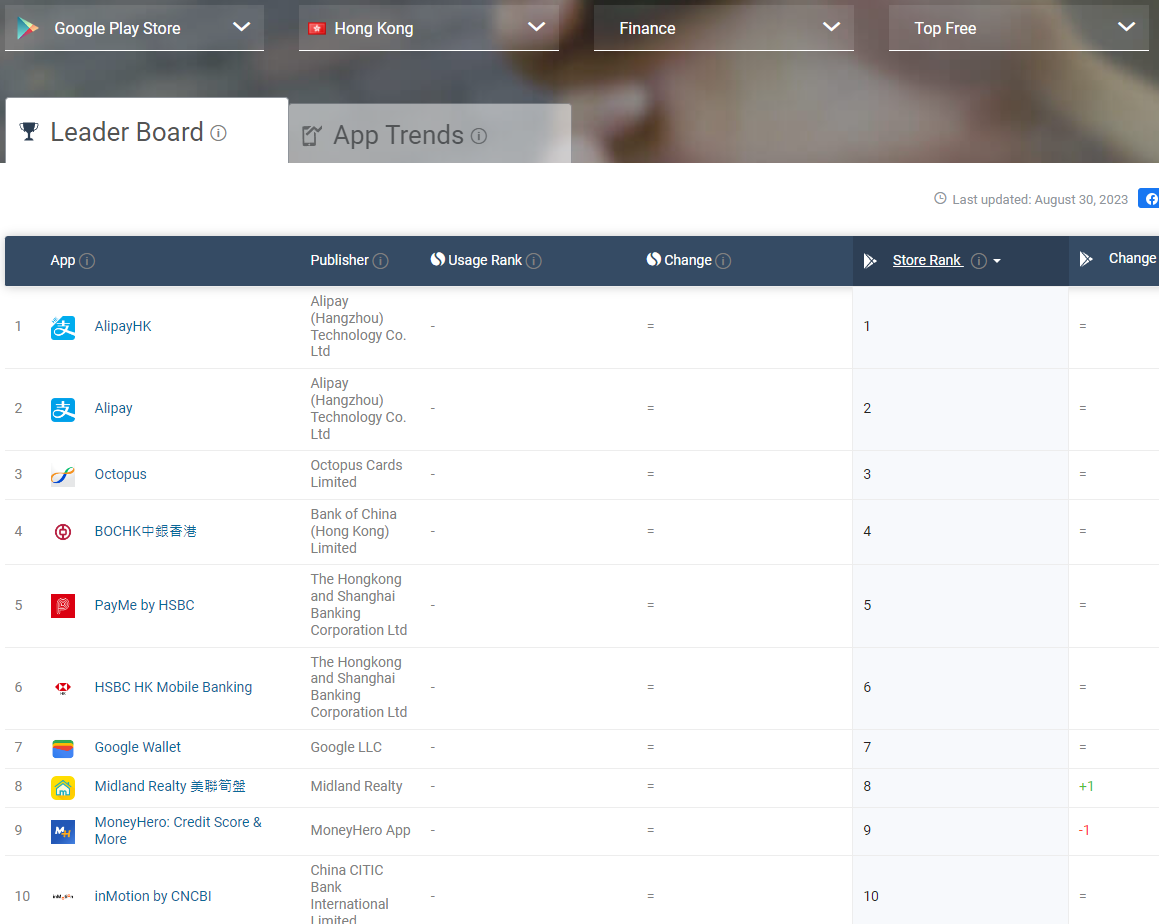Click the App Trends edit icon
This screenshot has width=1159, height=924.
[x=311, y=135]
